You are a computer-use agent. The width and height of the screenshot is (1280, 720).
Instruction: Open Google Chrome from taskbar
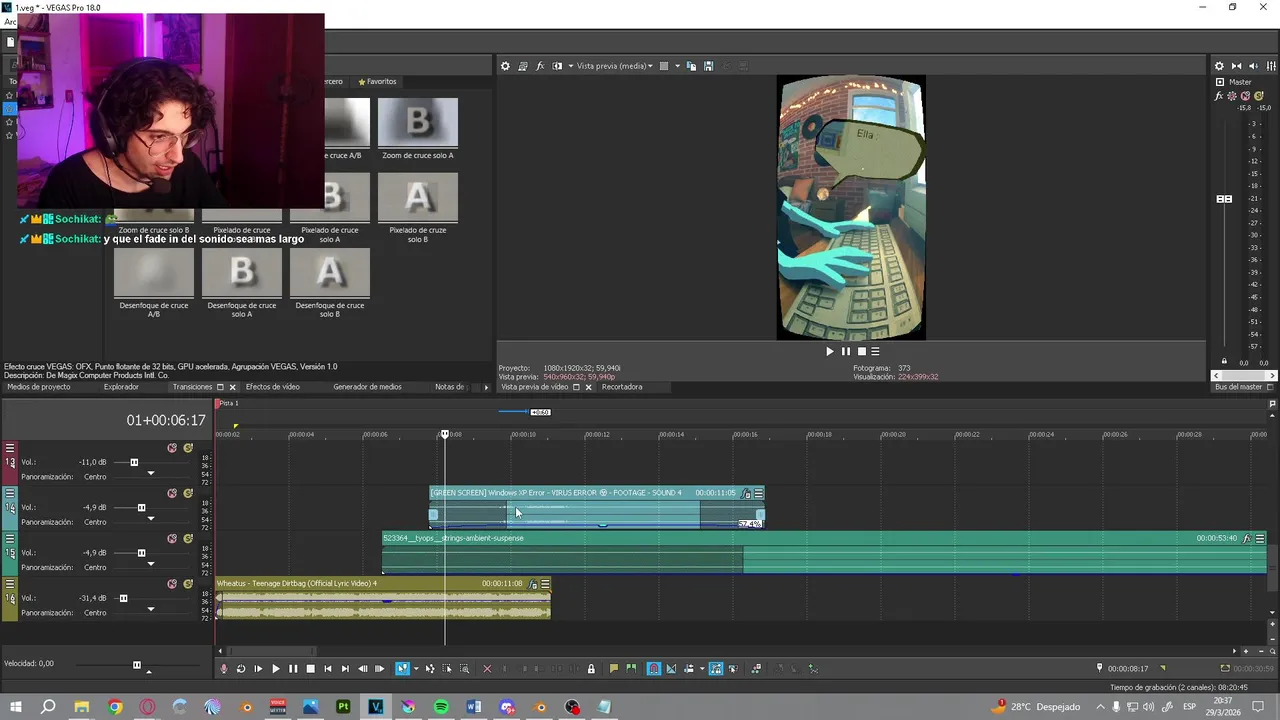pos(115,707)
